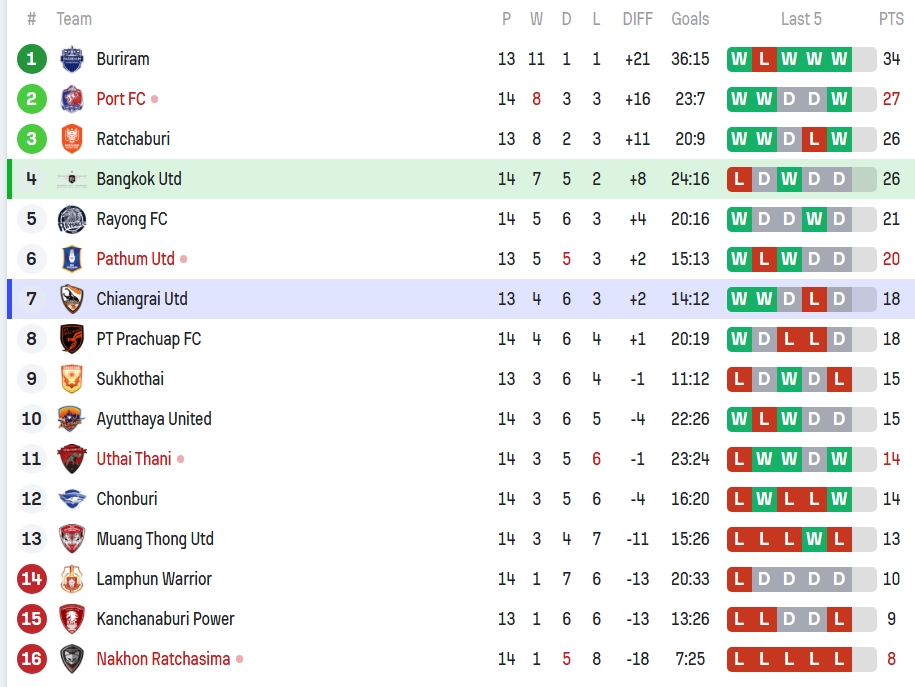Image resolution: width=915 pixels, height=687 pixels.
Task: Sort table by PTS column header
Action: pos(891,19)
